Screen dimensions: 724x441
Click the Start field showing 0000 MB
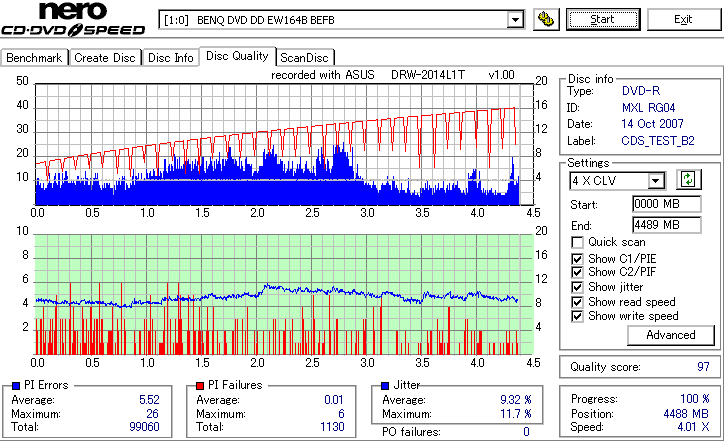(x=666, y=204)
